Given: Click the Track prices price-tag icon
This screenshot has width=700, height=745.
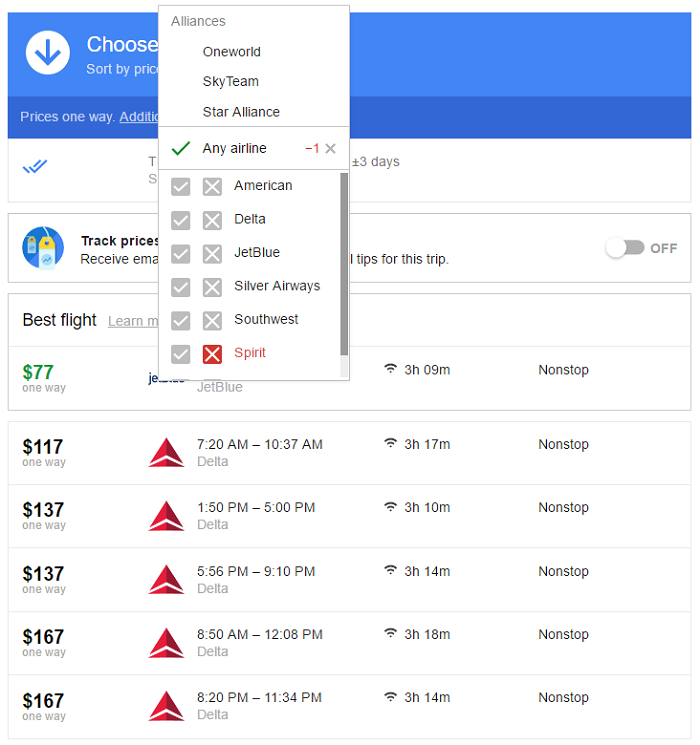Looking at the screenshot, I should tap(43, 248).
